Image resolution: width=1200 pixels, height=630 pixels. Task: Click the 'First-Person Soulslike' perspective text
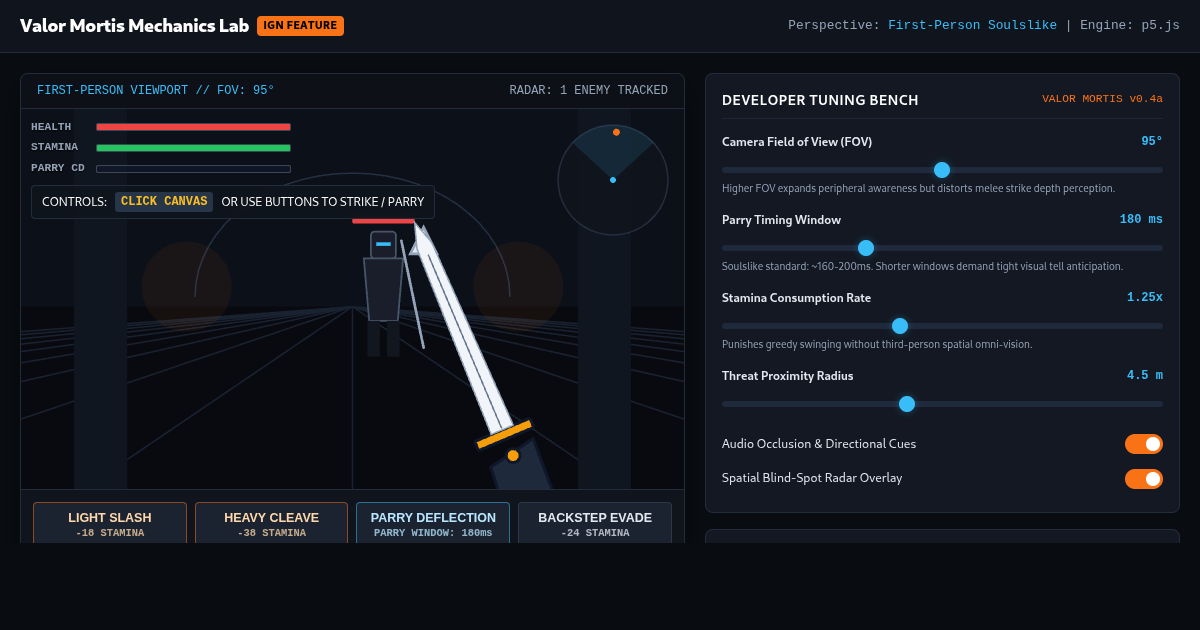pos(972,26)
